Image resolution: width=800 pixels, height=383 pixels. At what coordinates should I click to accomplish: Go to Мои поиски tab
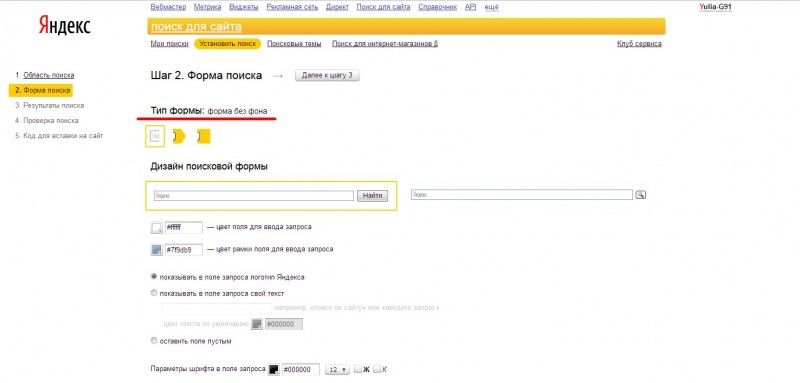tap(169, 44)
